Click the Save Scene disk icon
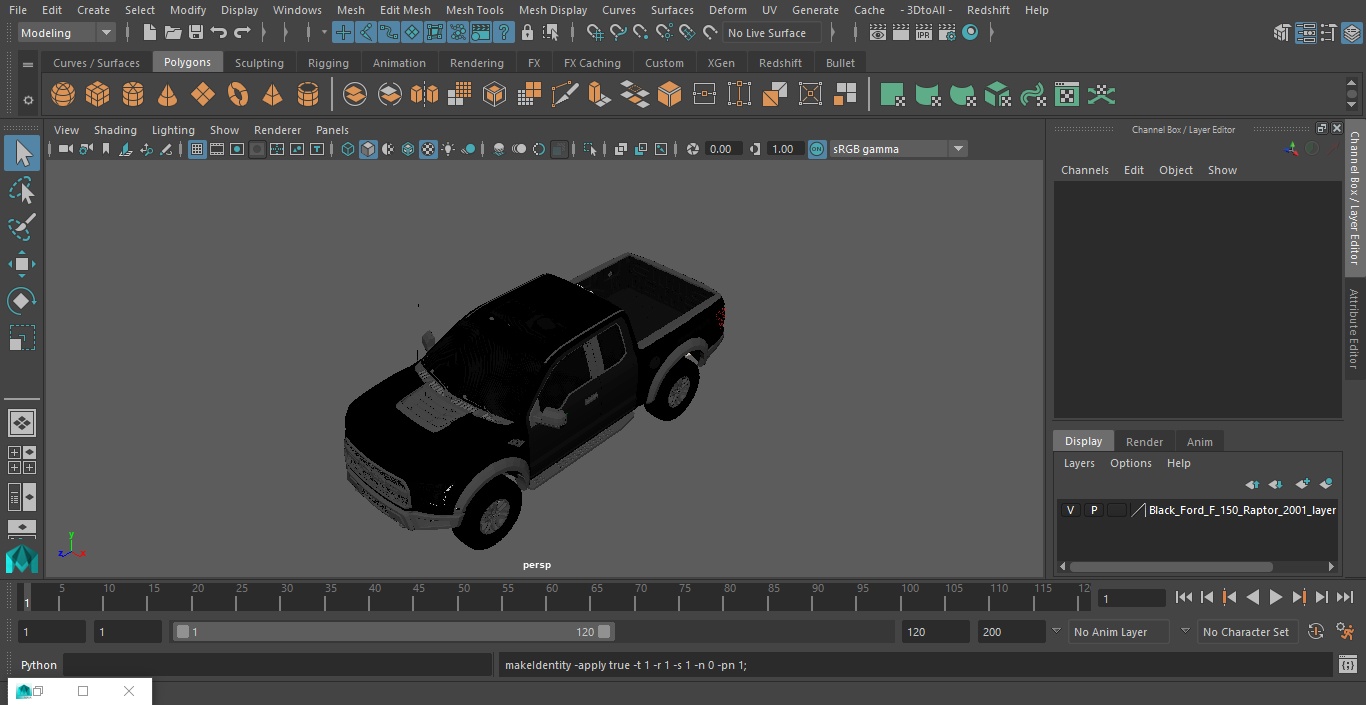Screen dimensions: 1366x705 point(196,33)
